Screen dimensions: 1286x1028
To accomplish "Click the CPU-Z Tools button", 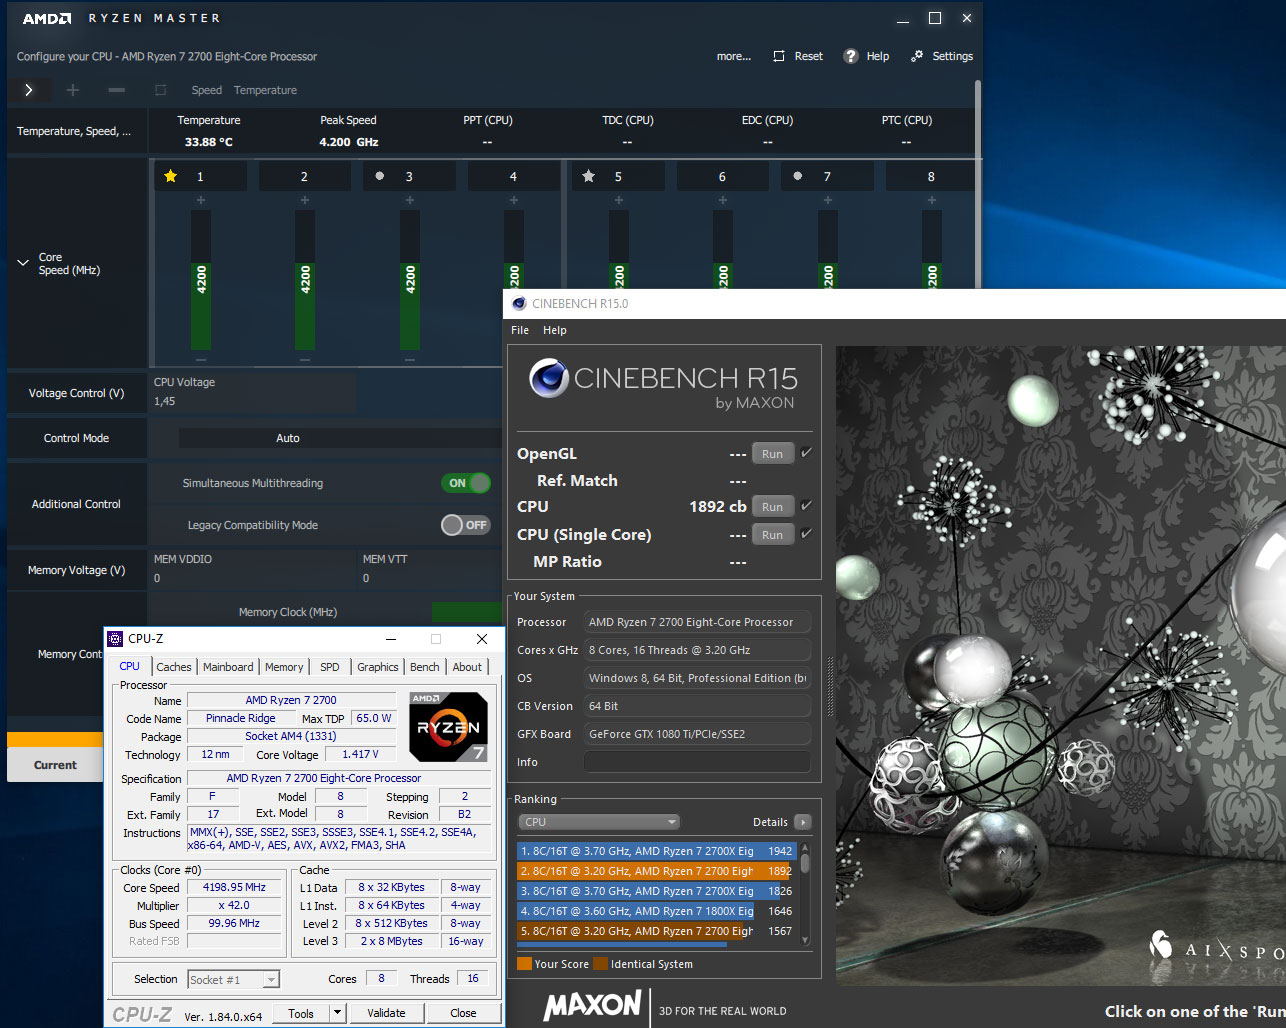I will pyautogui.click(x=301, y=1013).
